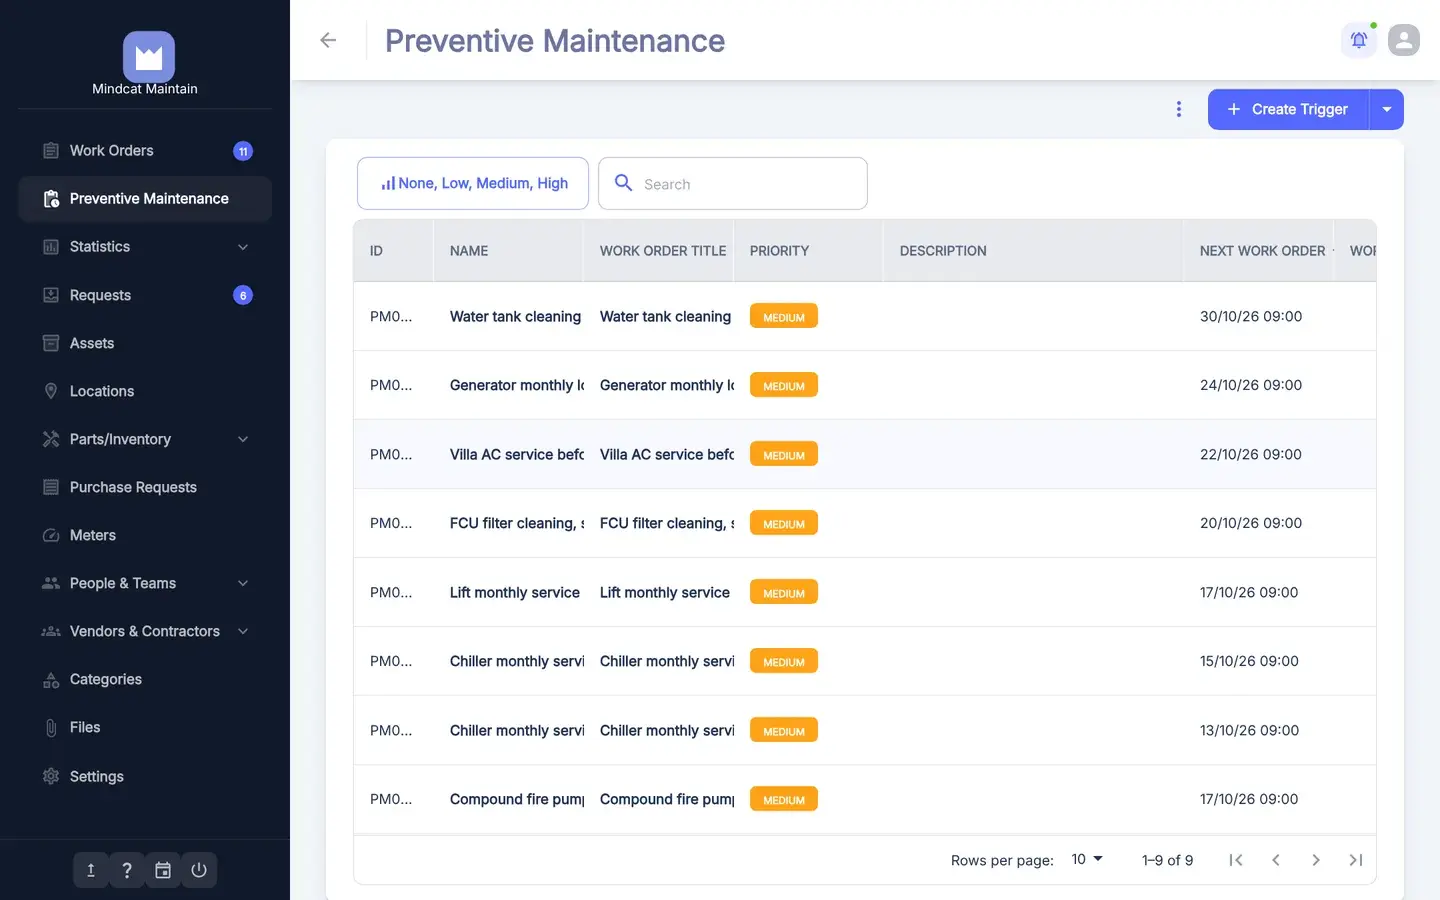
Task: Click the Work Orders badge showing 11
Action: [x=243, y=151]
